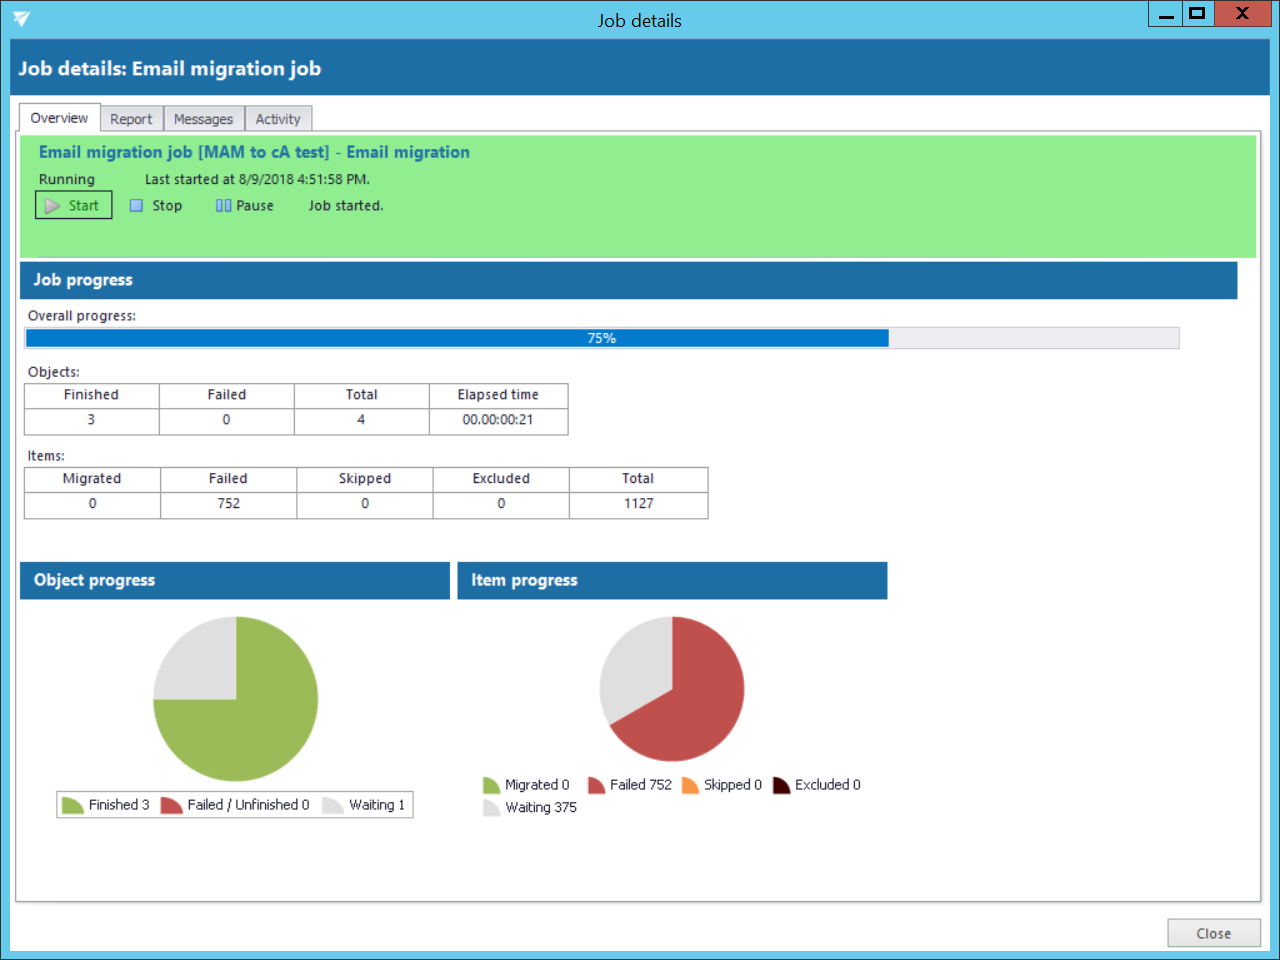
Task: Click the overall progress bar at 75%
Action: [601, 338]
